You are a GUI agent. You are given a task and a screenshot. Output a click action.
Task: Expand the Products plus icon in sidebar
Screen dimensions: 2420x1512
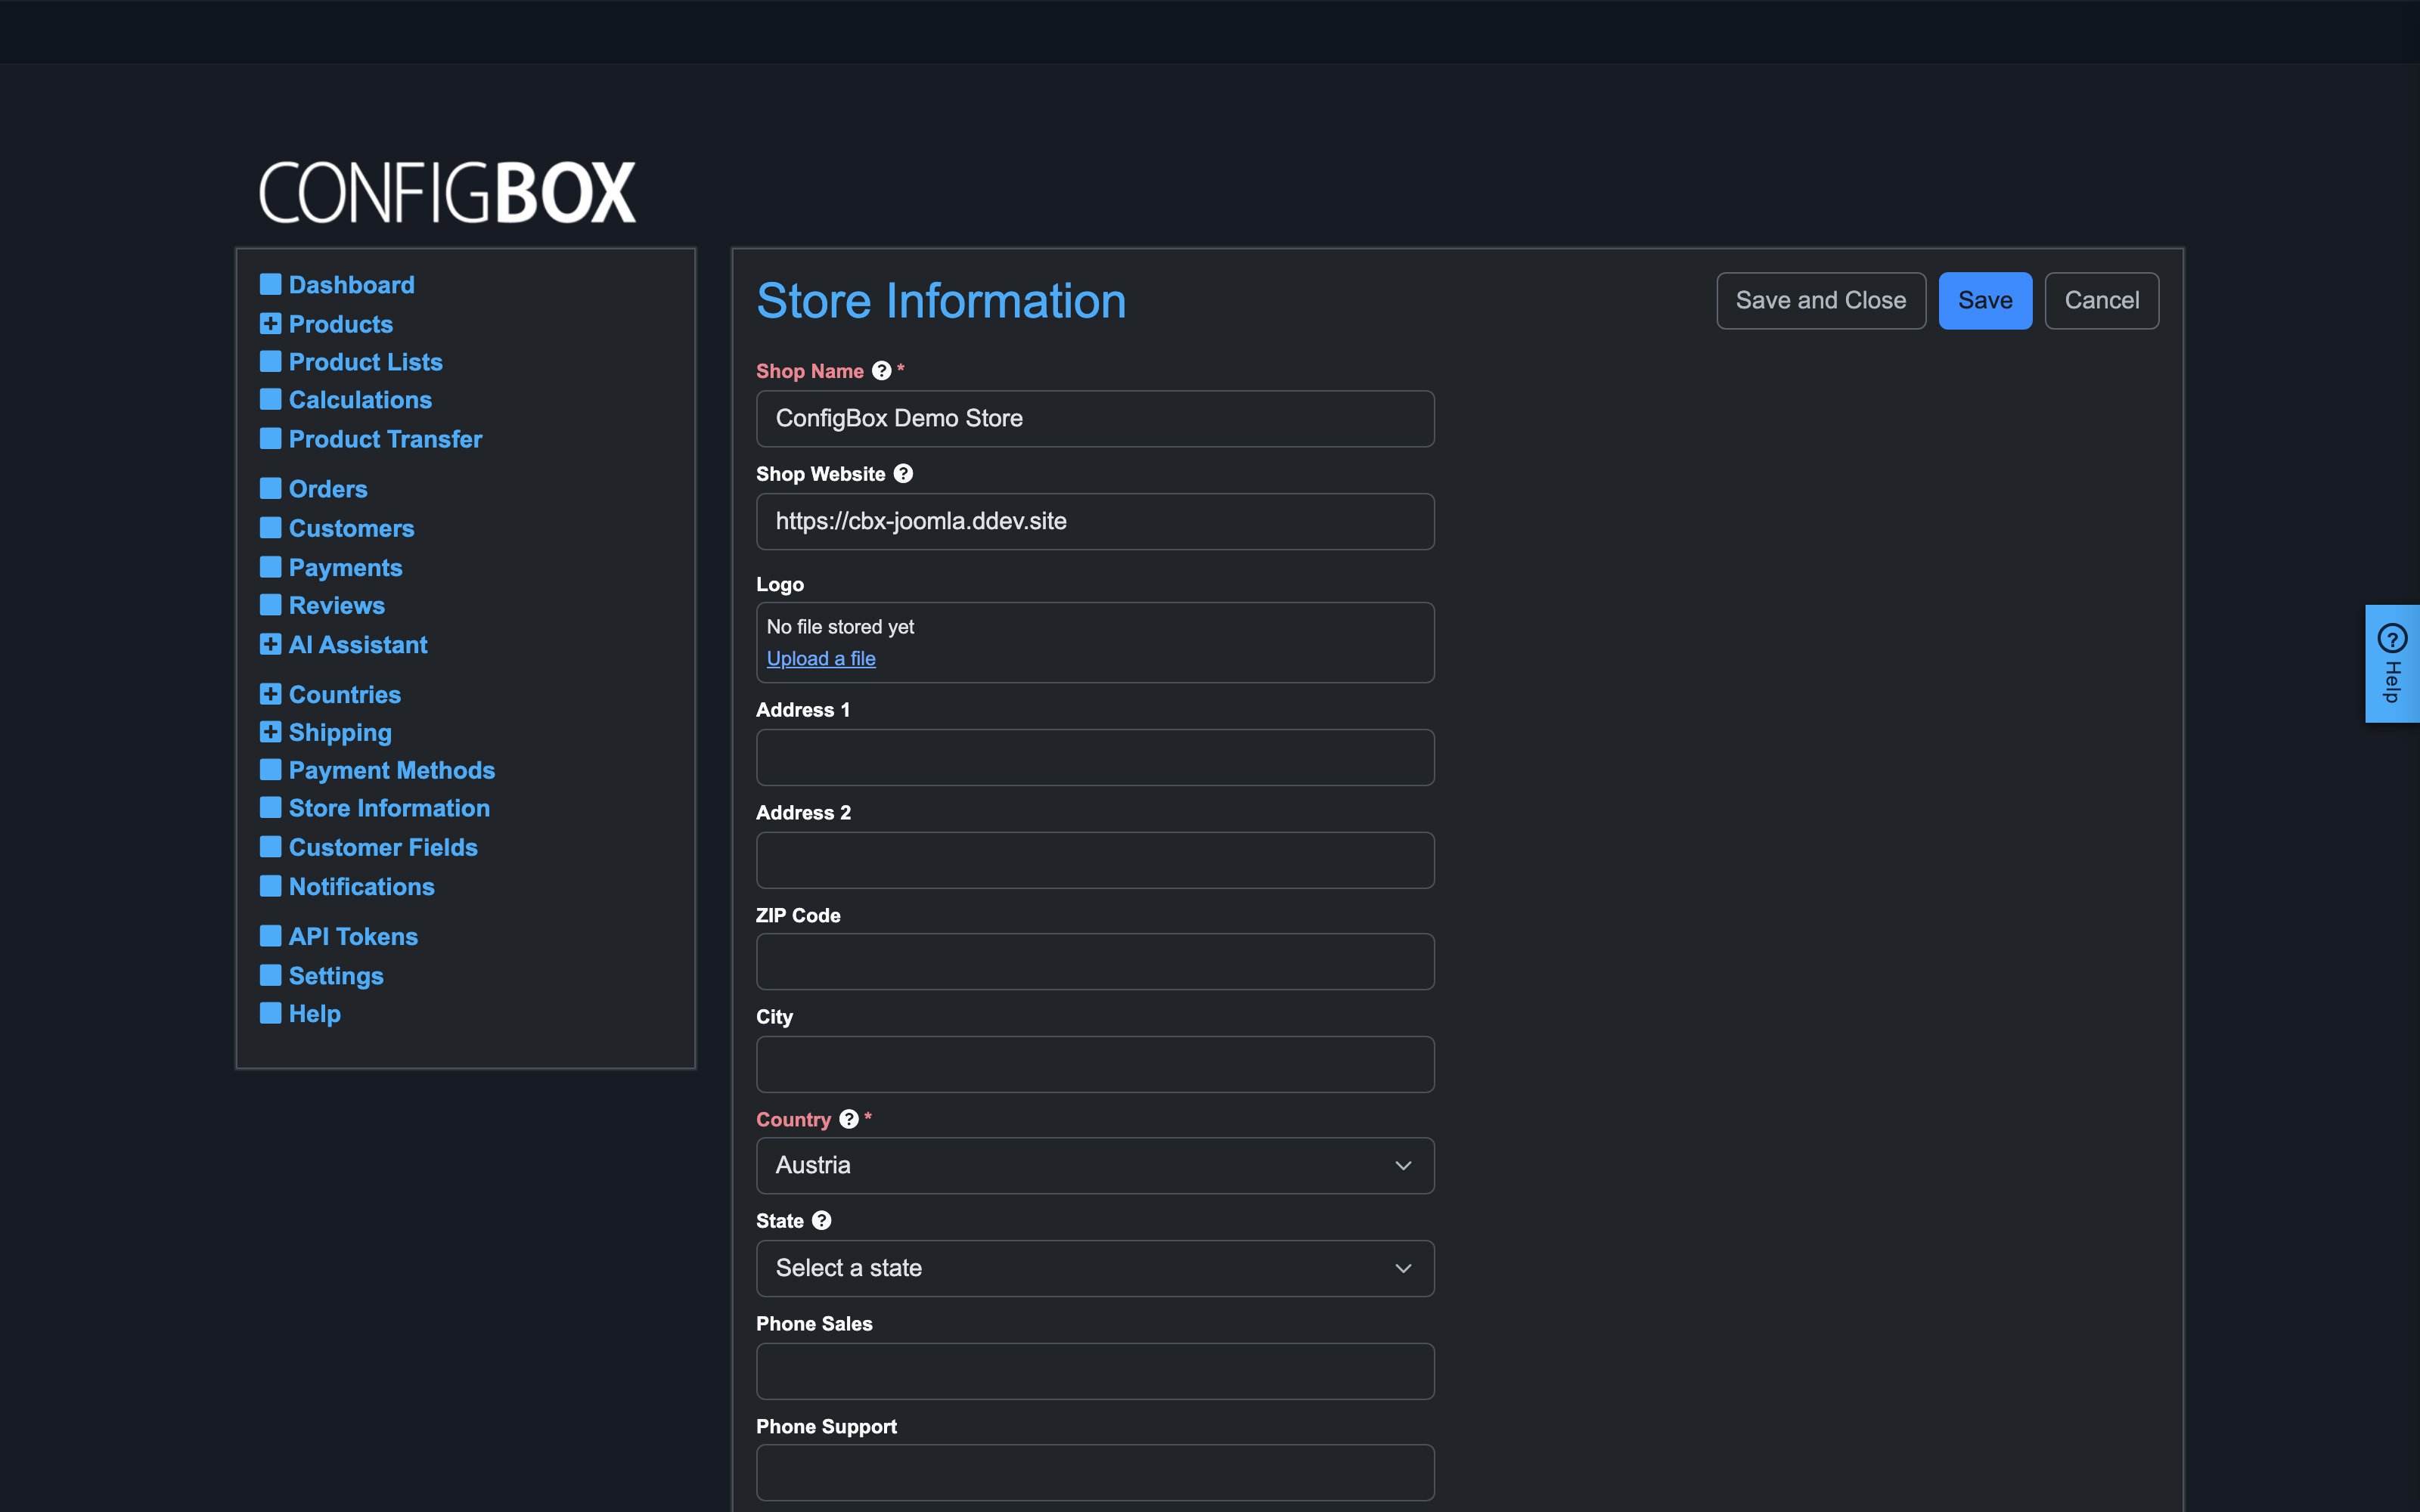point(270,324)
